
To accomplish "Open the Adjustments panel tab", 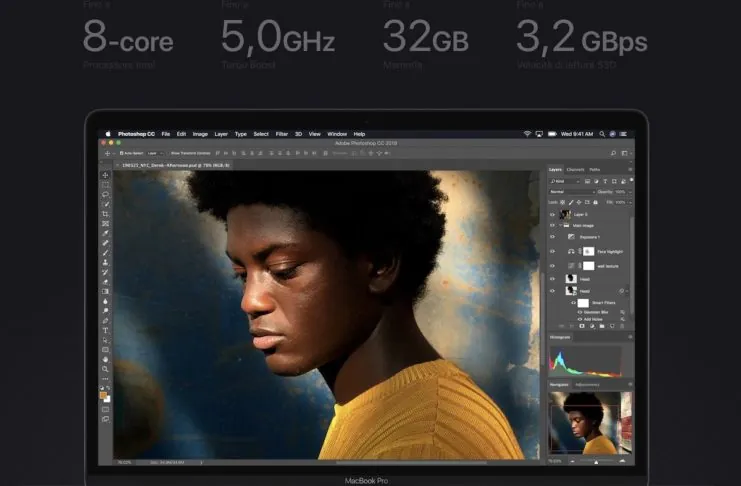I will (587, 384).
